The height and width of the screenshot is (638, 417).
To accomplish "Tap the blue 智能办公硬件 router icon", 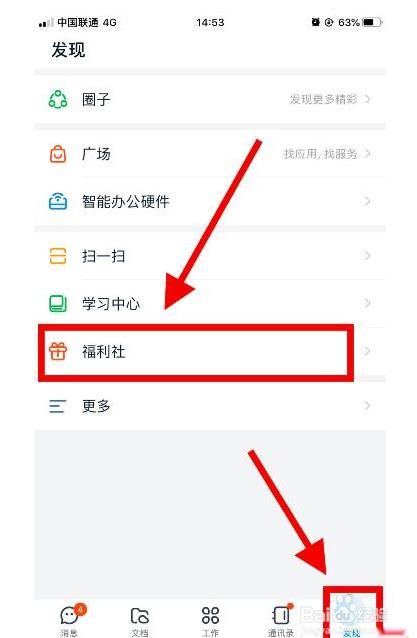I will tap(58, 201).
